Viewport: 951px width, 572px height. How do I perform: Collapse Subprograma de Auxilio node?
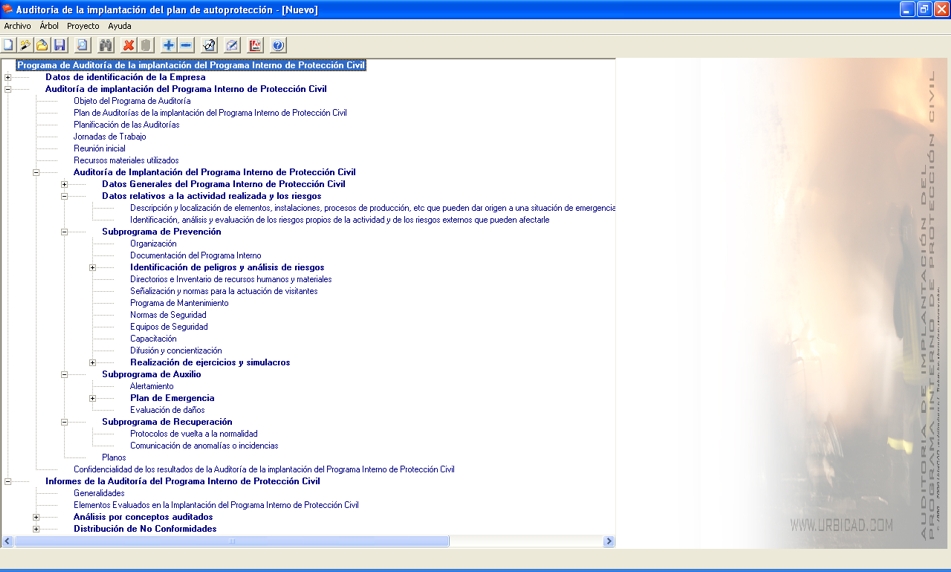coord(64,374)
